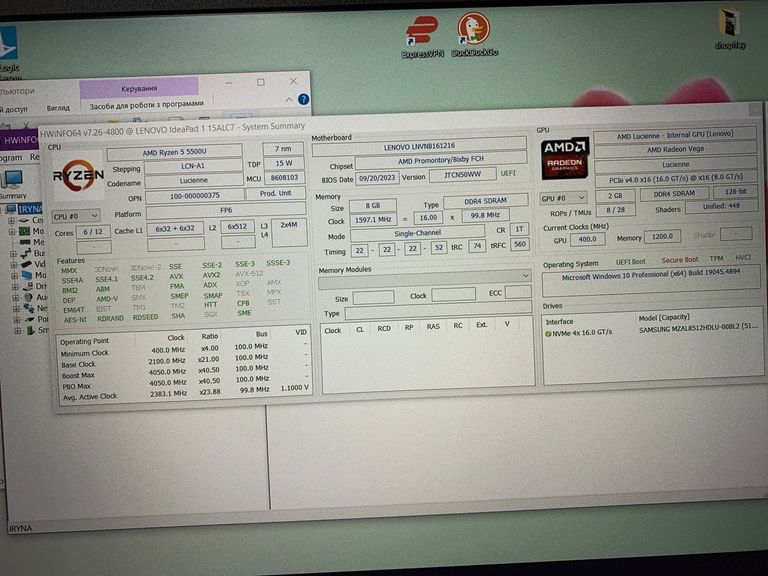Image resolution: width=768 pixels, height=576 pixels.
Task: Click the blue help question mark icon
Action: point(303,100)
